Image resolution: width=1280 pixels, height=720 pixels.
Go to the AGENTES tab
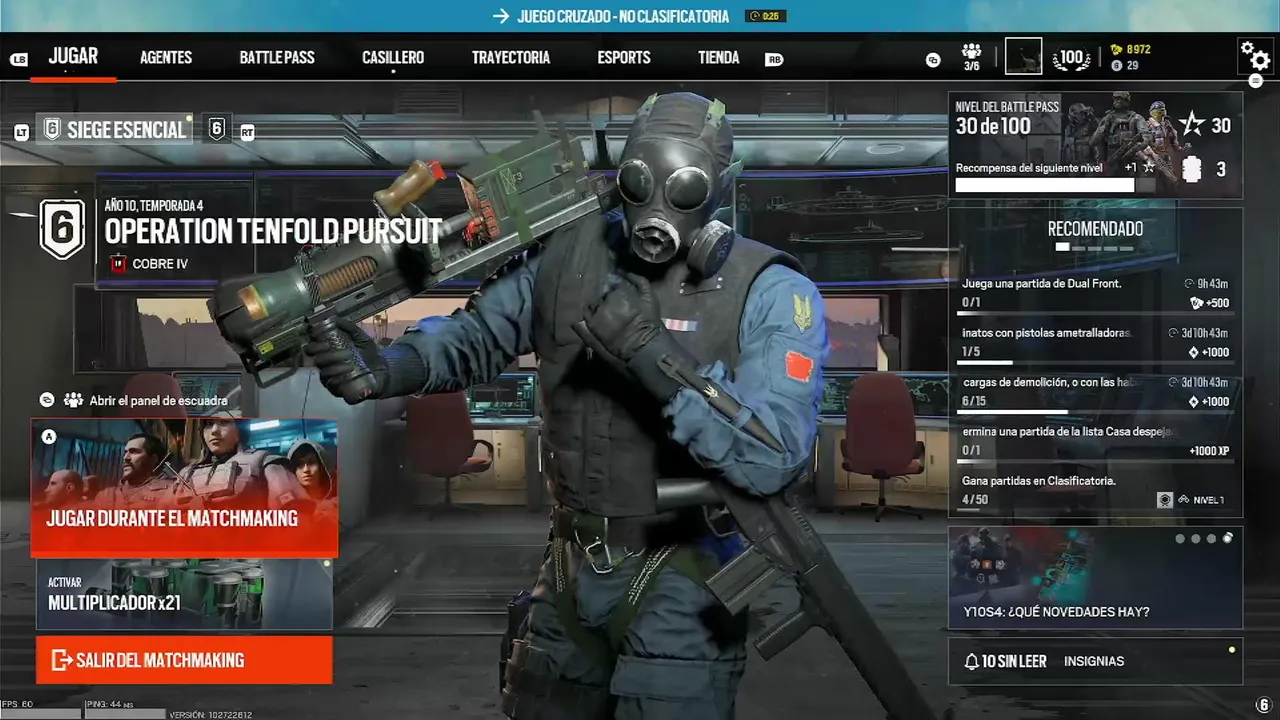click(x=166, y=58)
